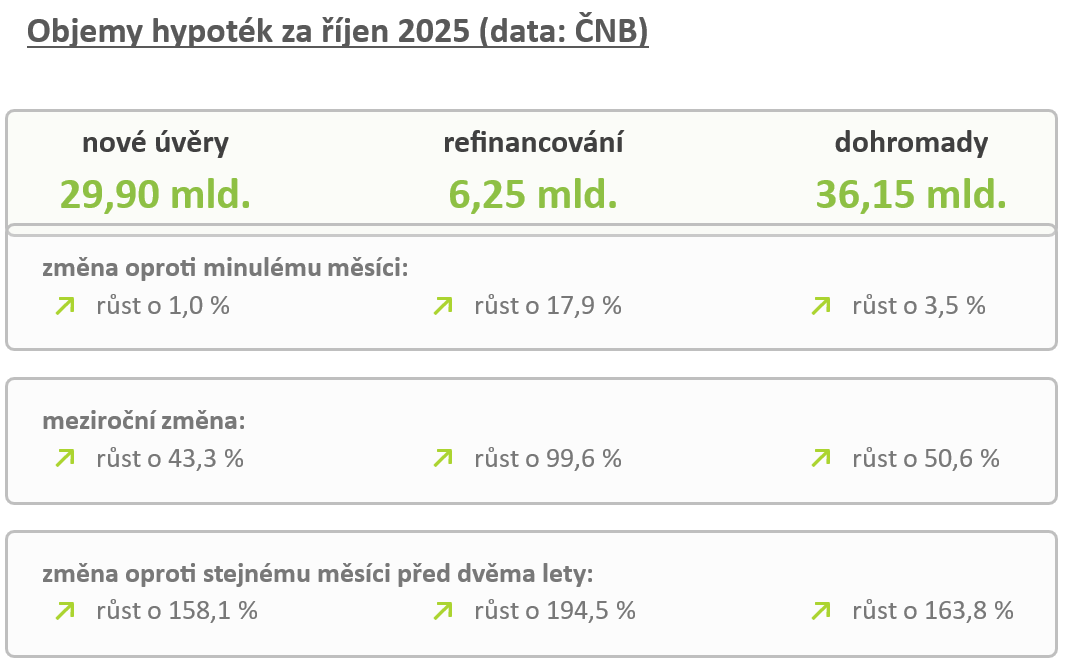
Task: Click the 29,90 mld. value
Action: [x=155, y=193]
